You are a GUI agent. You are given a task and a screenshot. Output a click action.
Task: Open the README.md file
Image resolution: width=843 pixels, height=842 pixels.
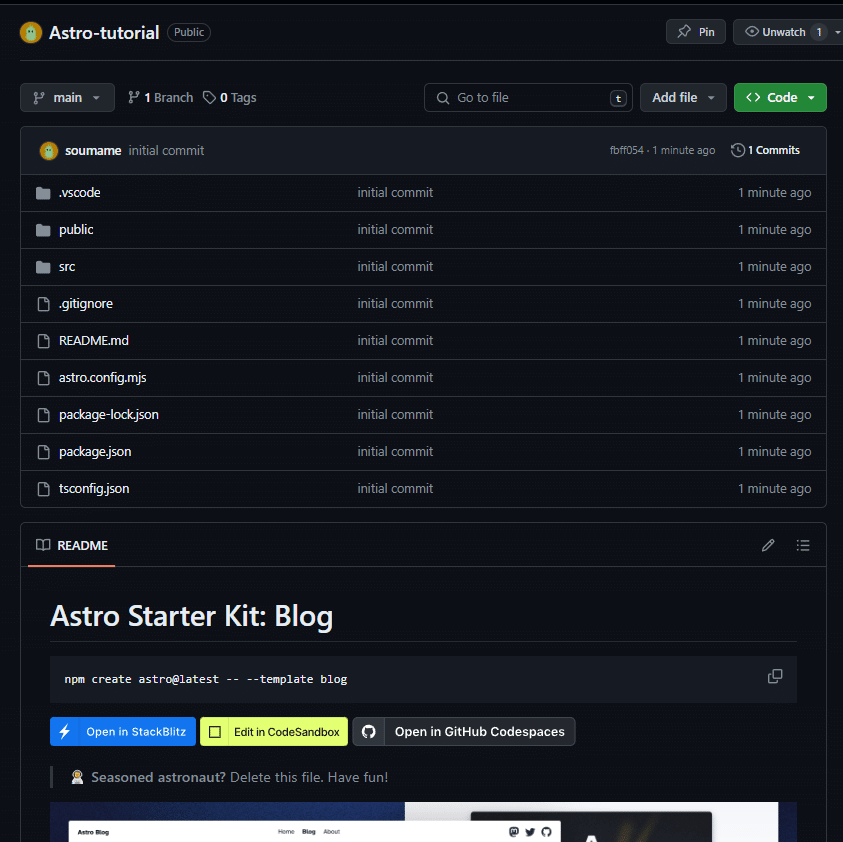[x=94, y=341]
